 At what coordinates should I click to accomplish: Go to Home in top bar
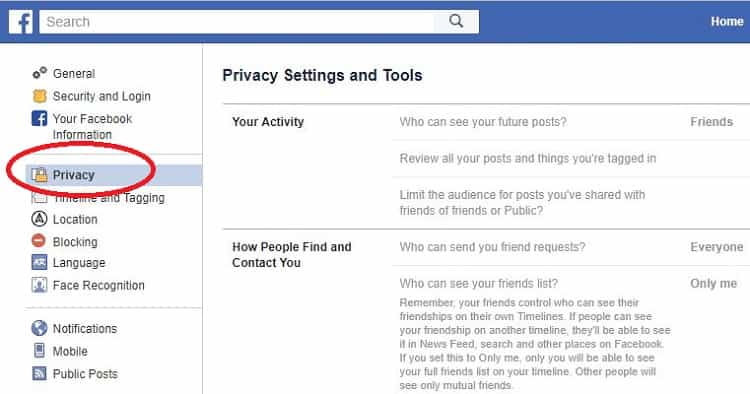tap(727, 22)
